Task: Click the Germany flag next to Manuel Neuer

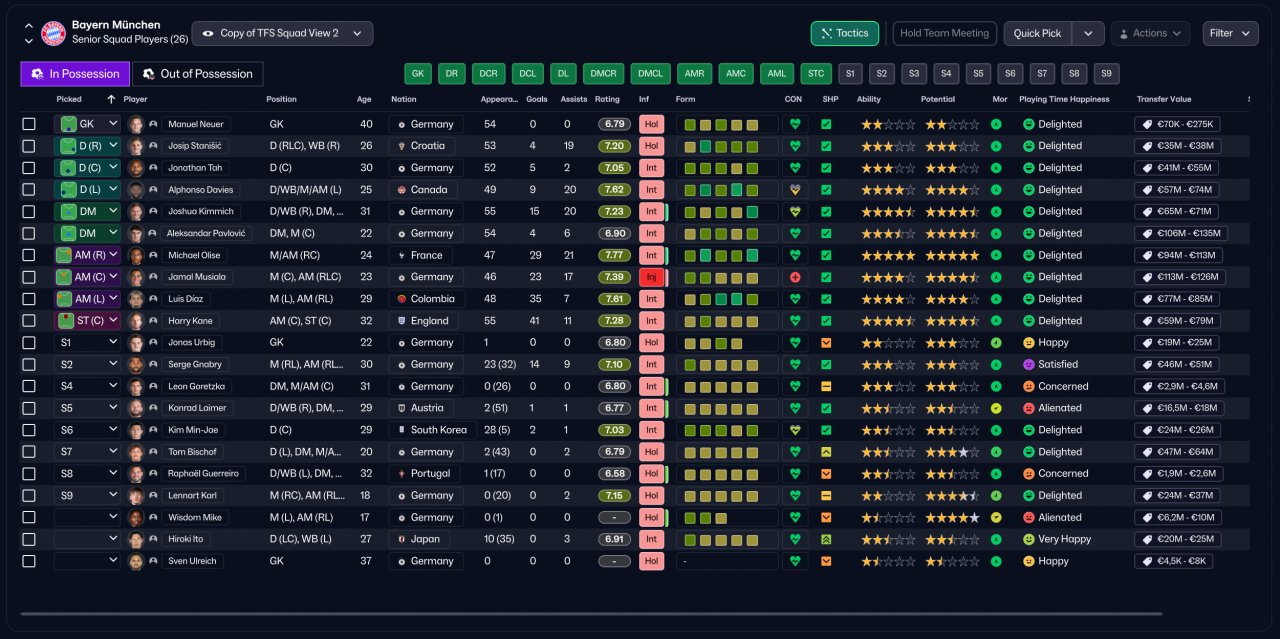Action: click(x=401, y=125)
